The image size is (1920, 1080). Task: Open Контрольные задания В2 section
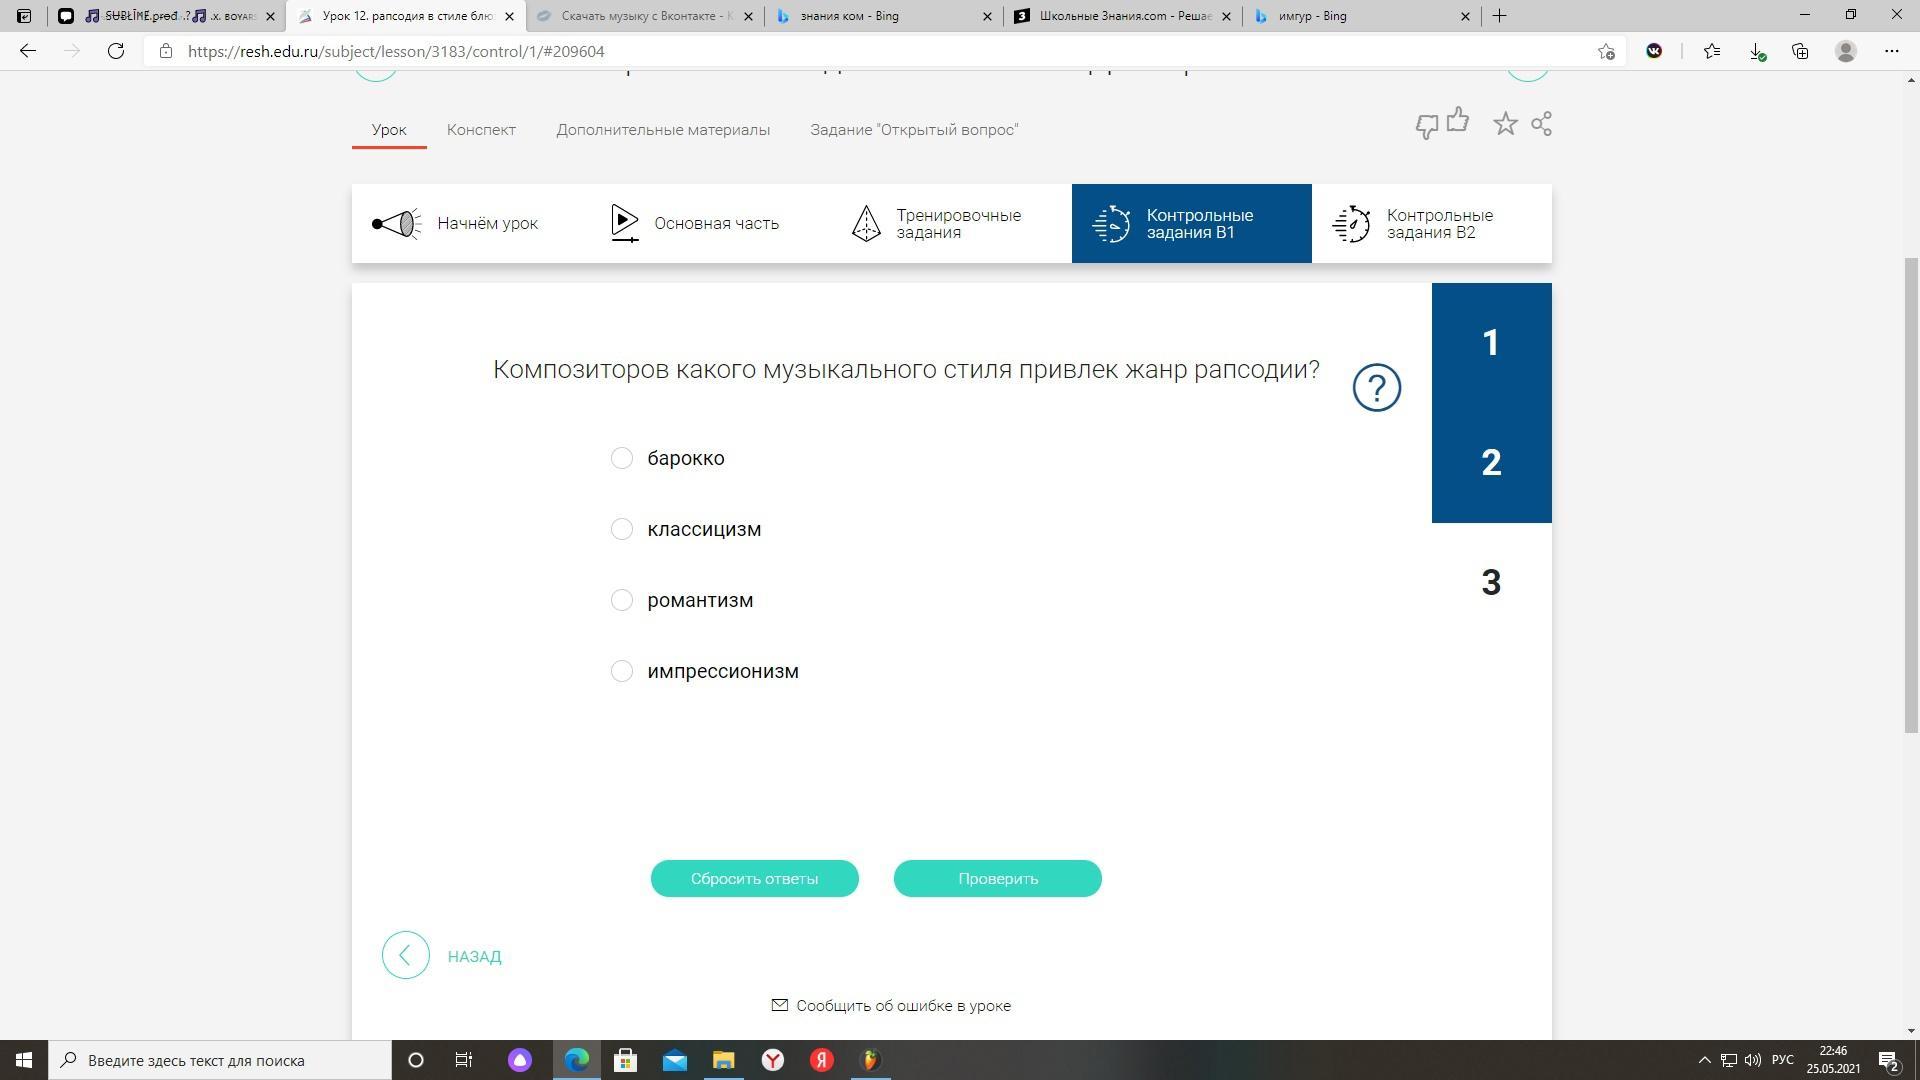[1431, 224]
